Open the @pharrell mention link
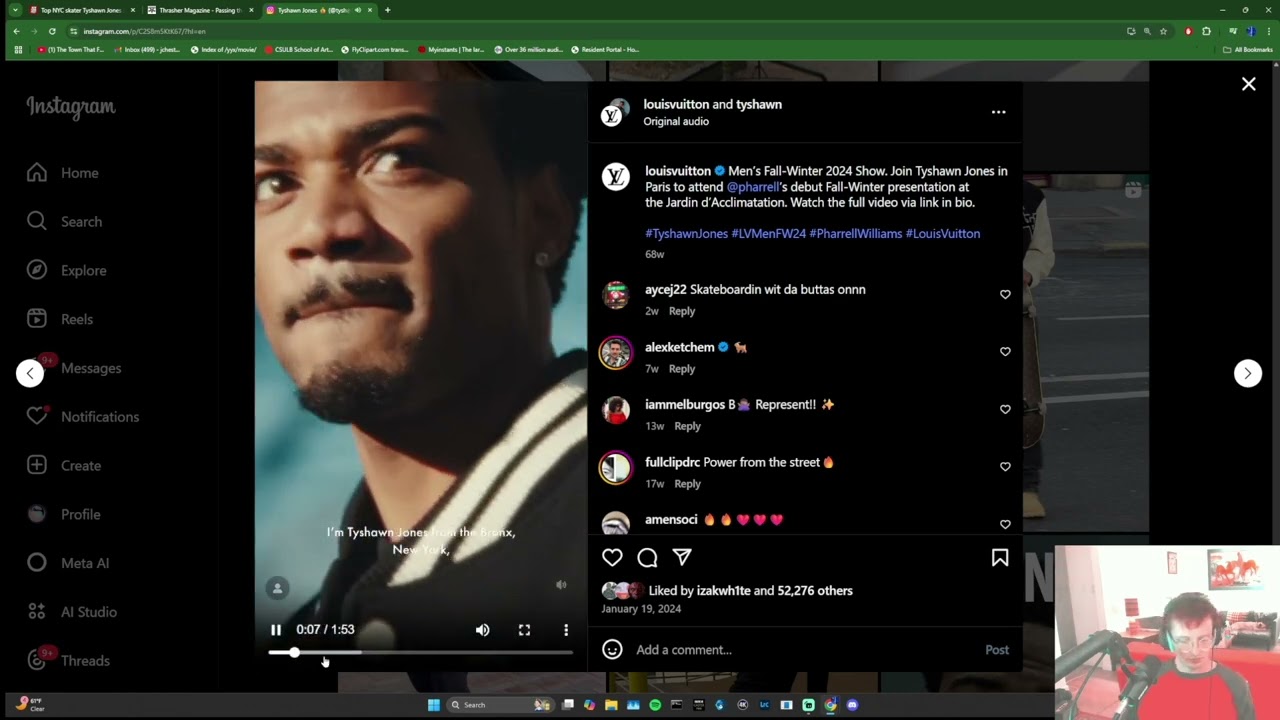This screenshot has width=1280, height=720. point(752,187)
